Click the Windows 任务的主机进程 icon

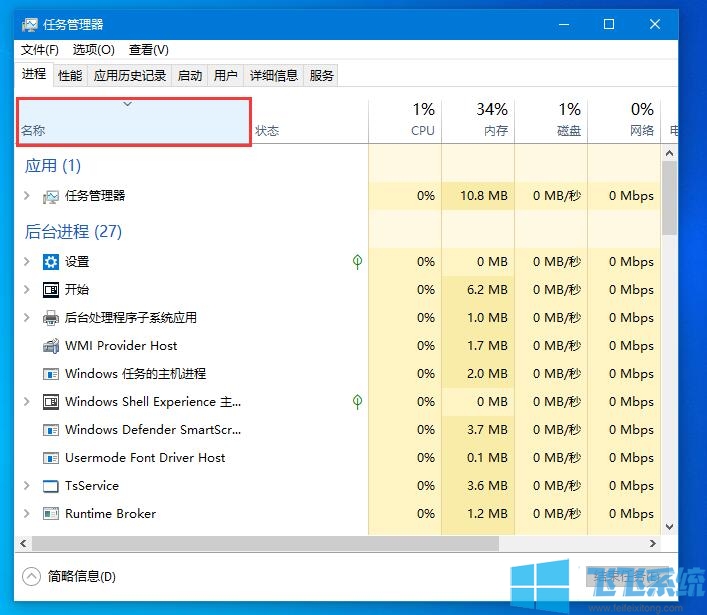(50, 374)
